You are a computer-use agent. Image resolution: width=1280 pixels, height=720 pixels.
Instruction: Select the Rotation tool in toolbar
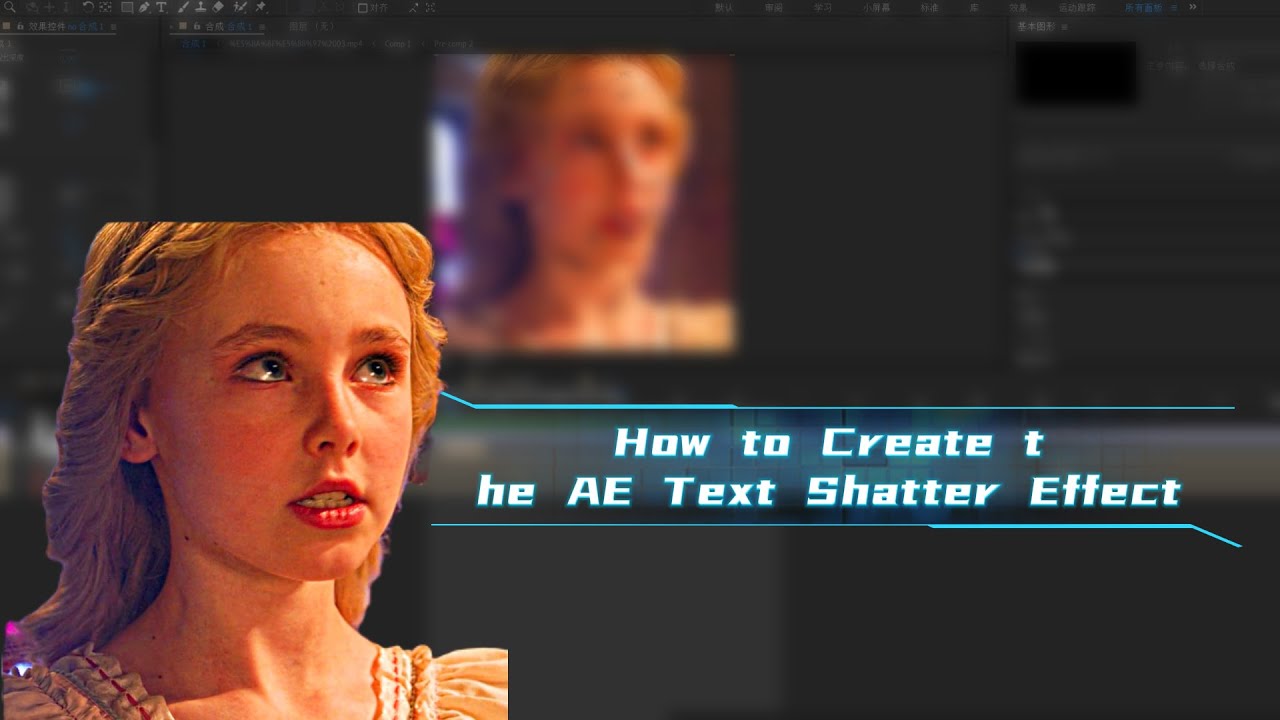tap(88, 7)
